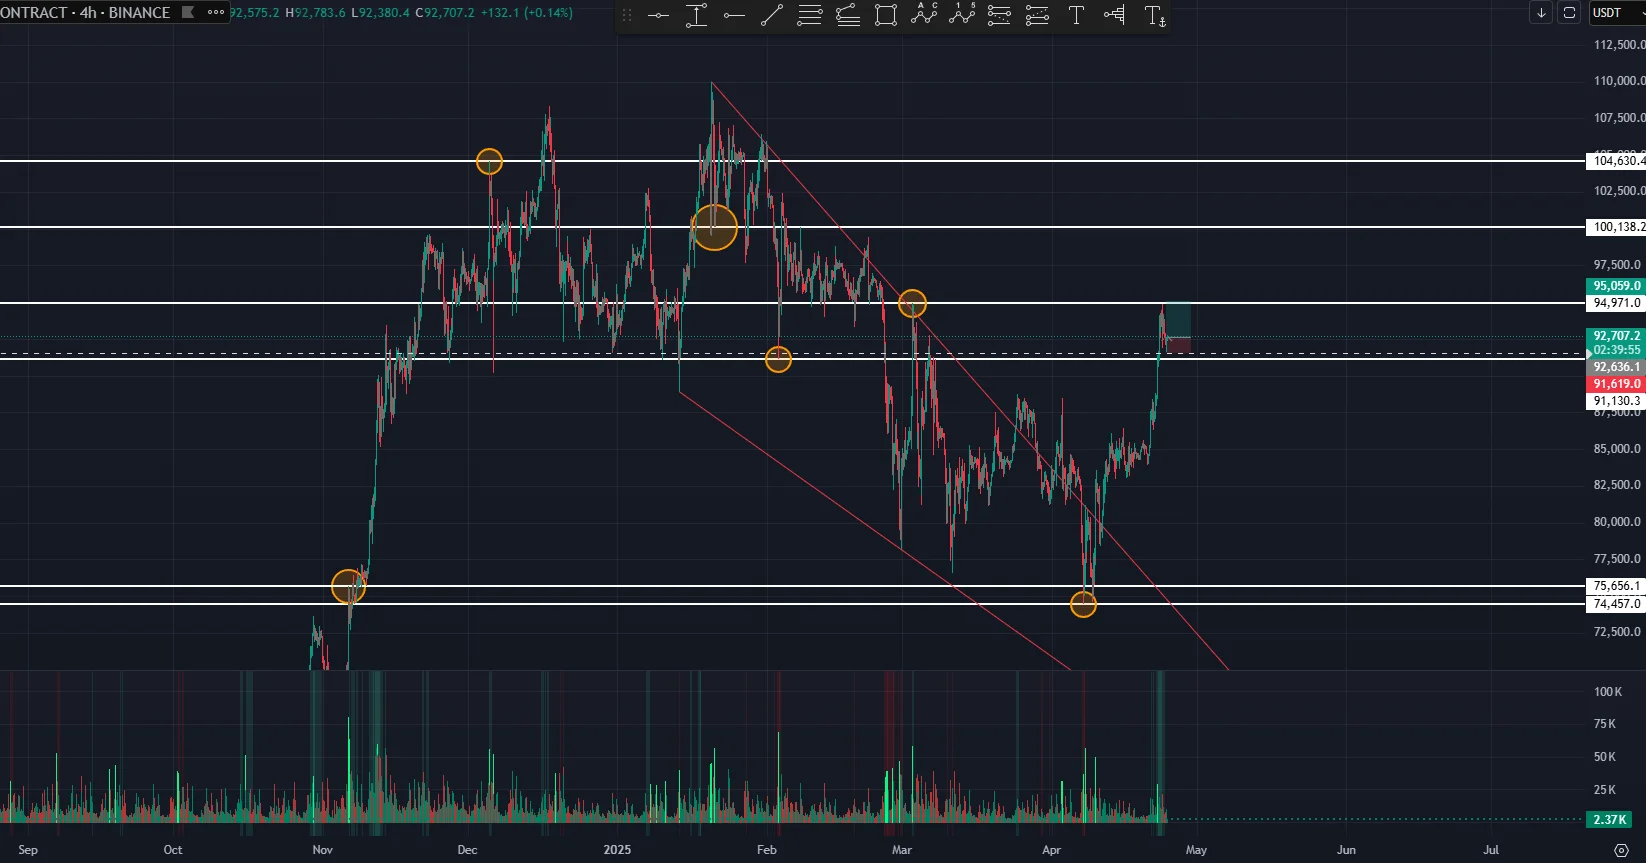Click the flag icon next to BINANCE
The width and height of the screenshot is (1646, 863).
point(188,12)
